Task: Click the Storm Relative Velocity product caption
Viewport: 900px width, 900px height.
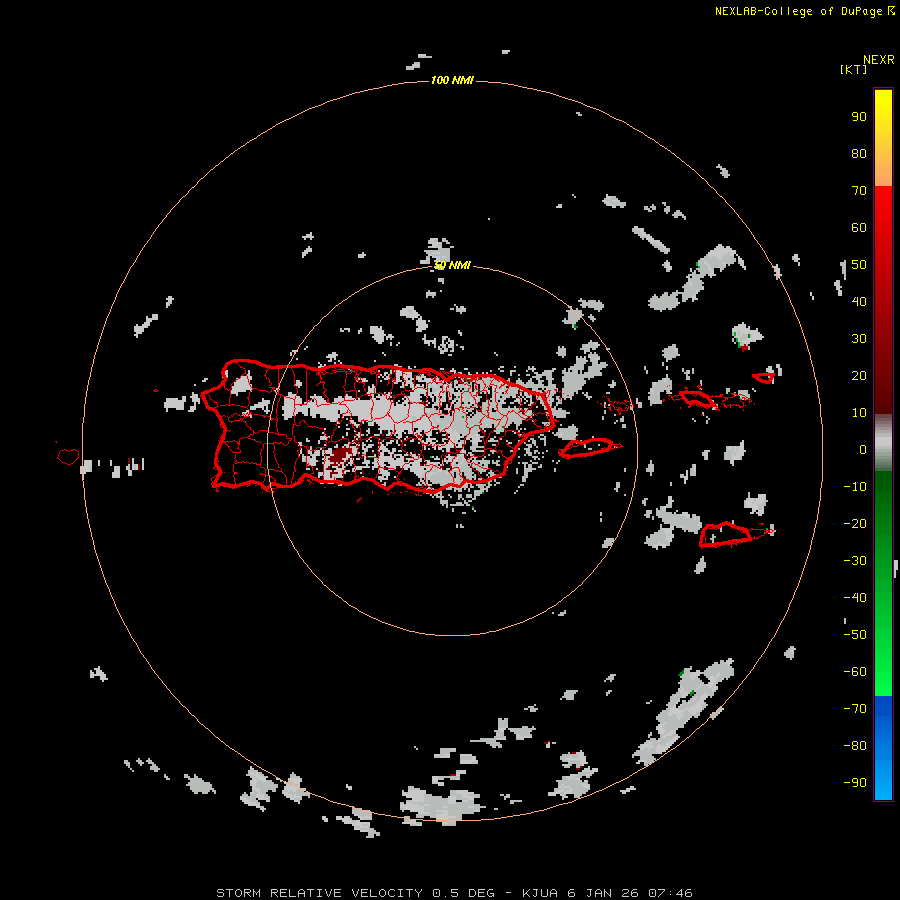Action: tap(454, 893)
